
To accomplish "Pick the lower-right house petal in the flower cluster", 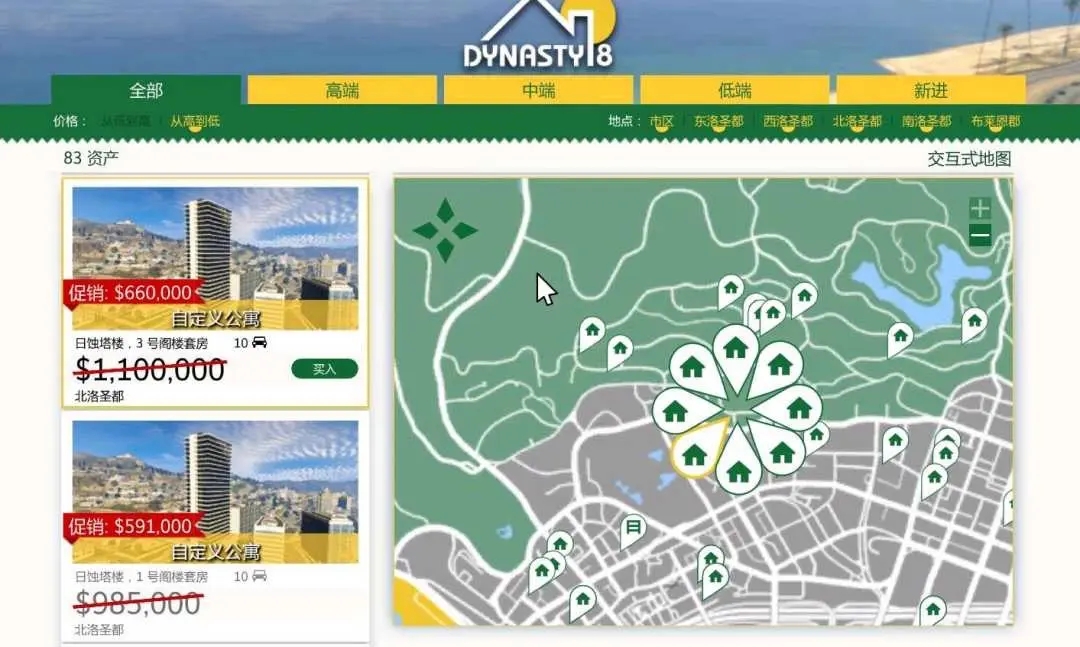I will click(780, 451).
